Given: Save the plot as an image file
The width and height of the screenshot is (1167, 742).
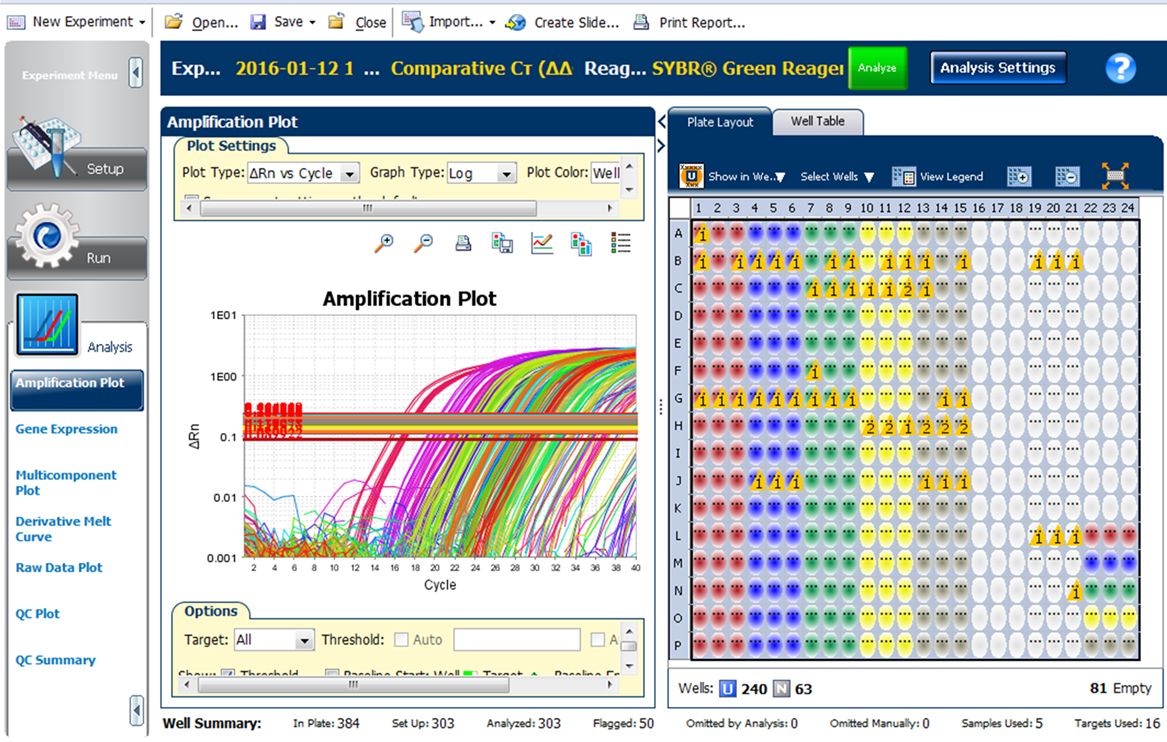Looking at the screenshot, I should click(x=502, y=243).
